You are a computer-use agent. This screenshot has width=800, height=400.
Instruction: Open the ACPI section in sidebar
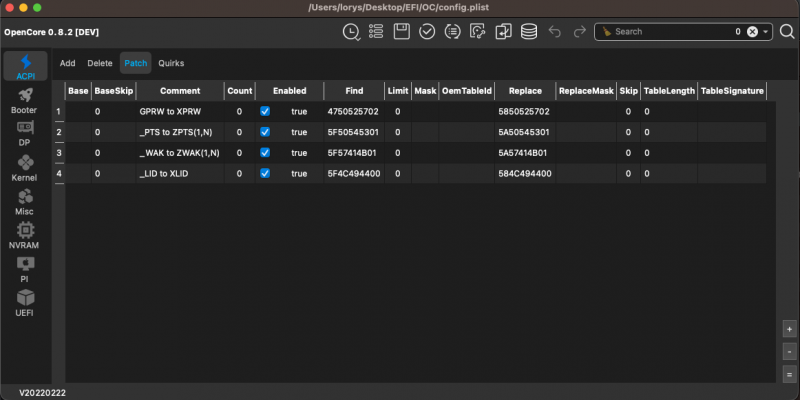[x=26, y=66]
